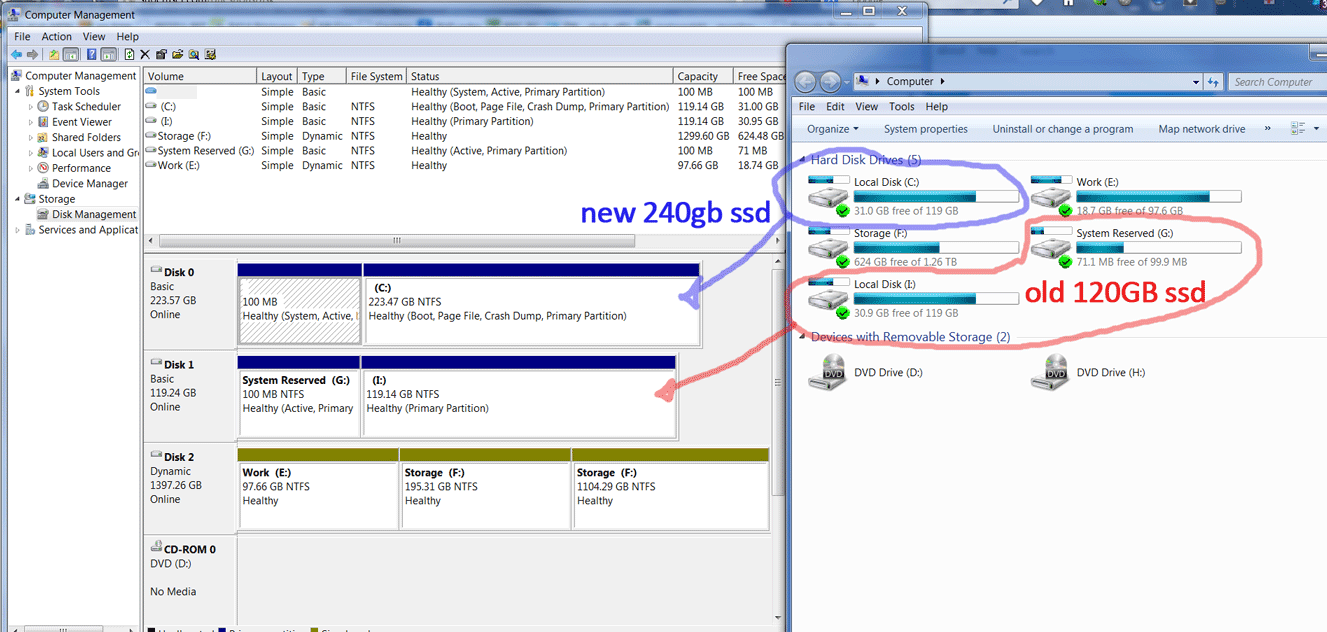Click the Map network drive button

1201,128
